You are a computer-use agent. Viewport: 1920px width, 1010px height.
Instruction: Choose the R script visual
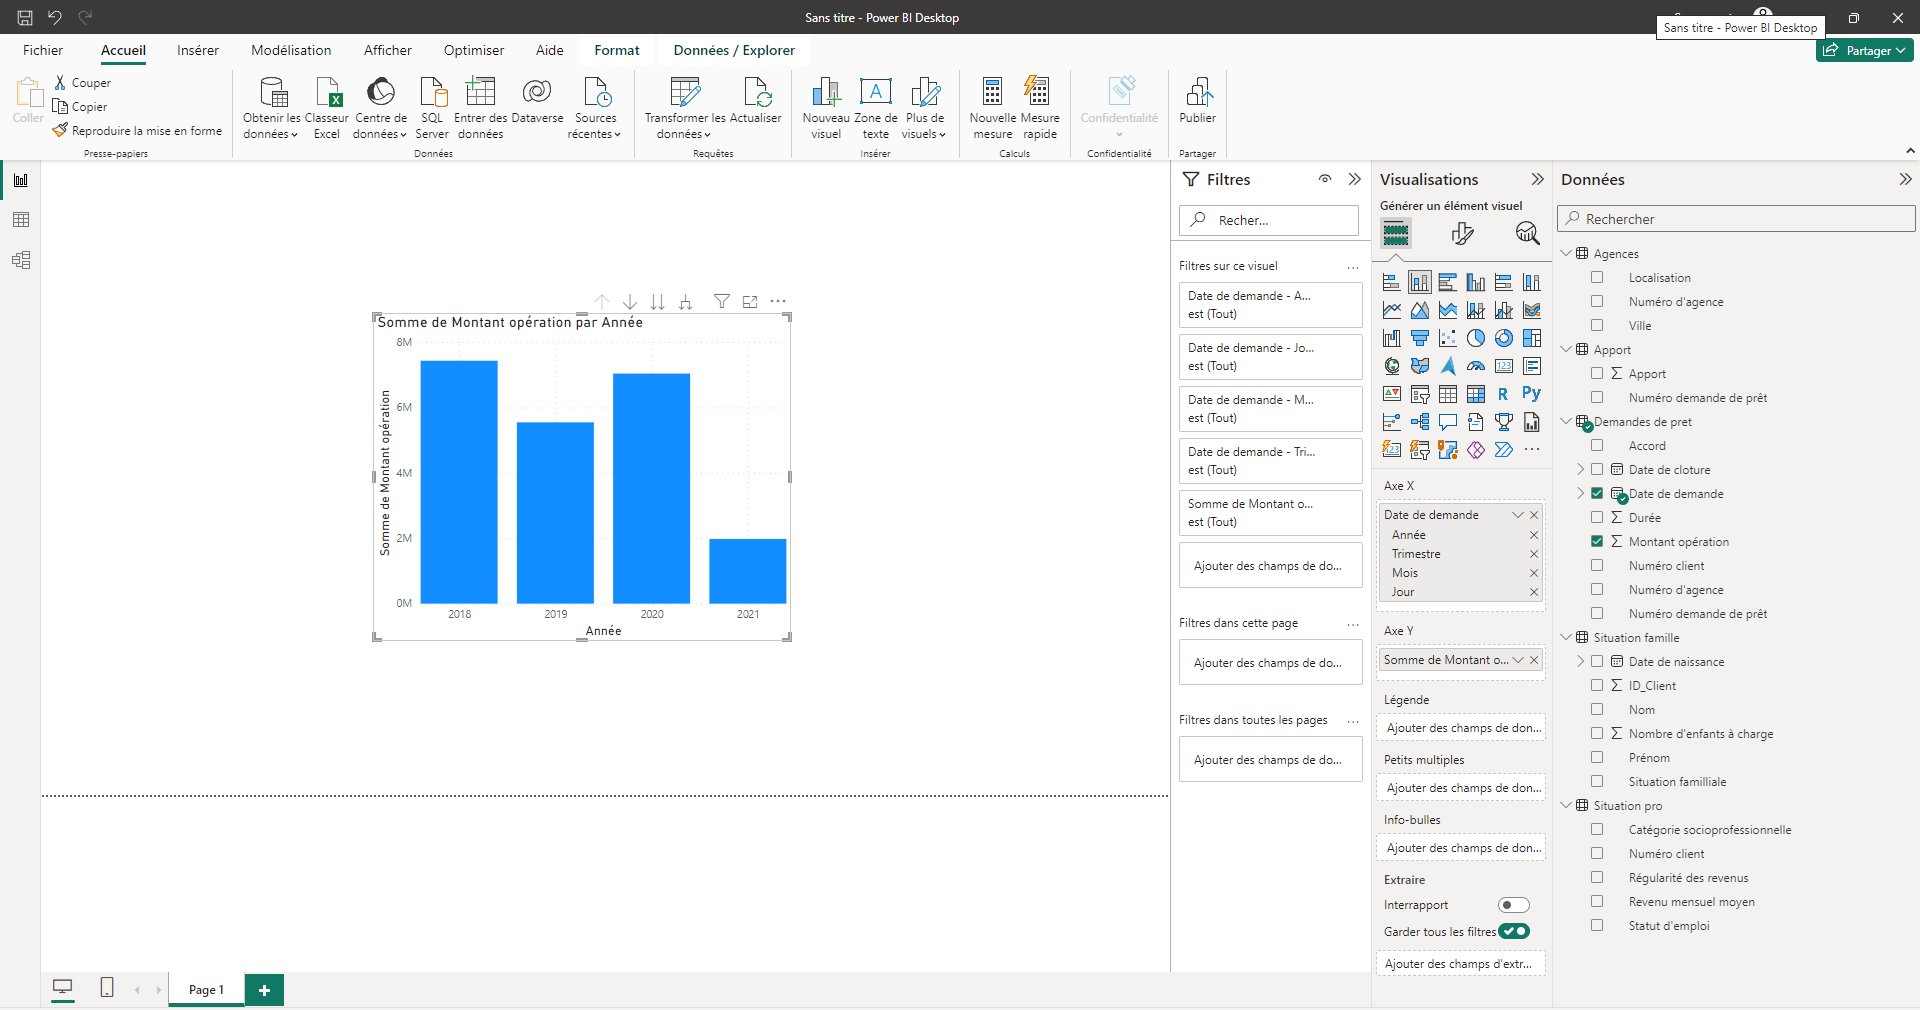coord(1504,394)
